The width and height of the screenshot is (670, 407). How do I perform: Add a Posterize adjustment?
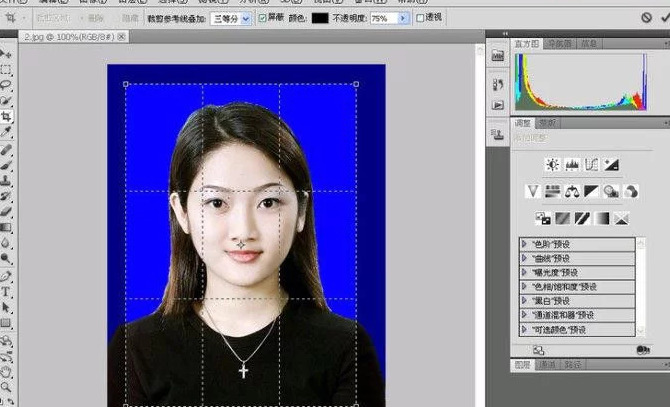click(562, 219)
